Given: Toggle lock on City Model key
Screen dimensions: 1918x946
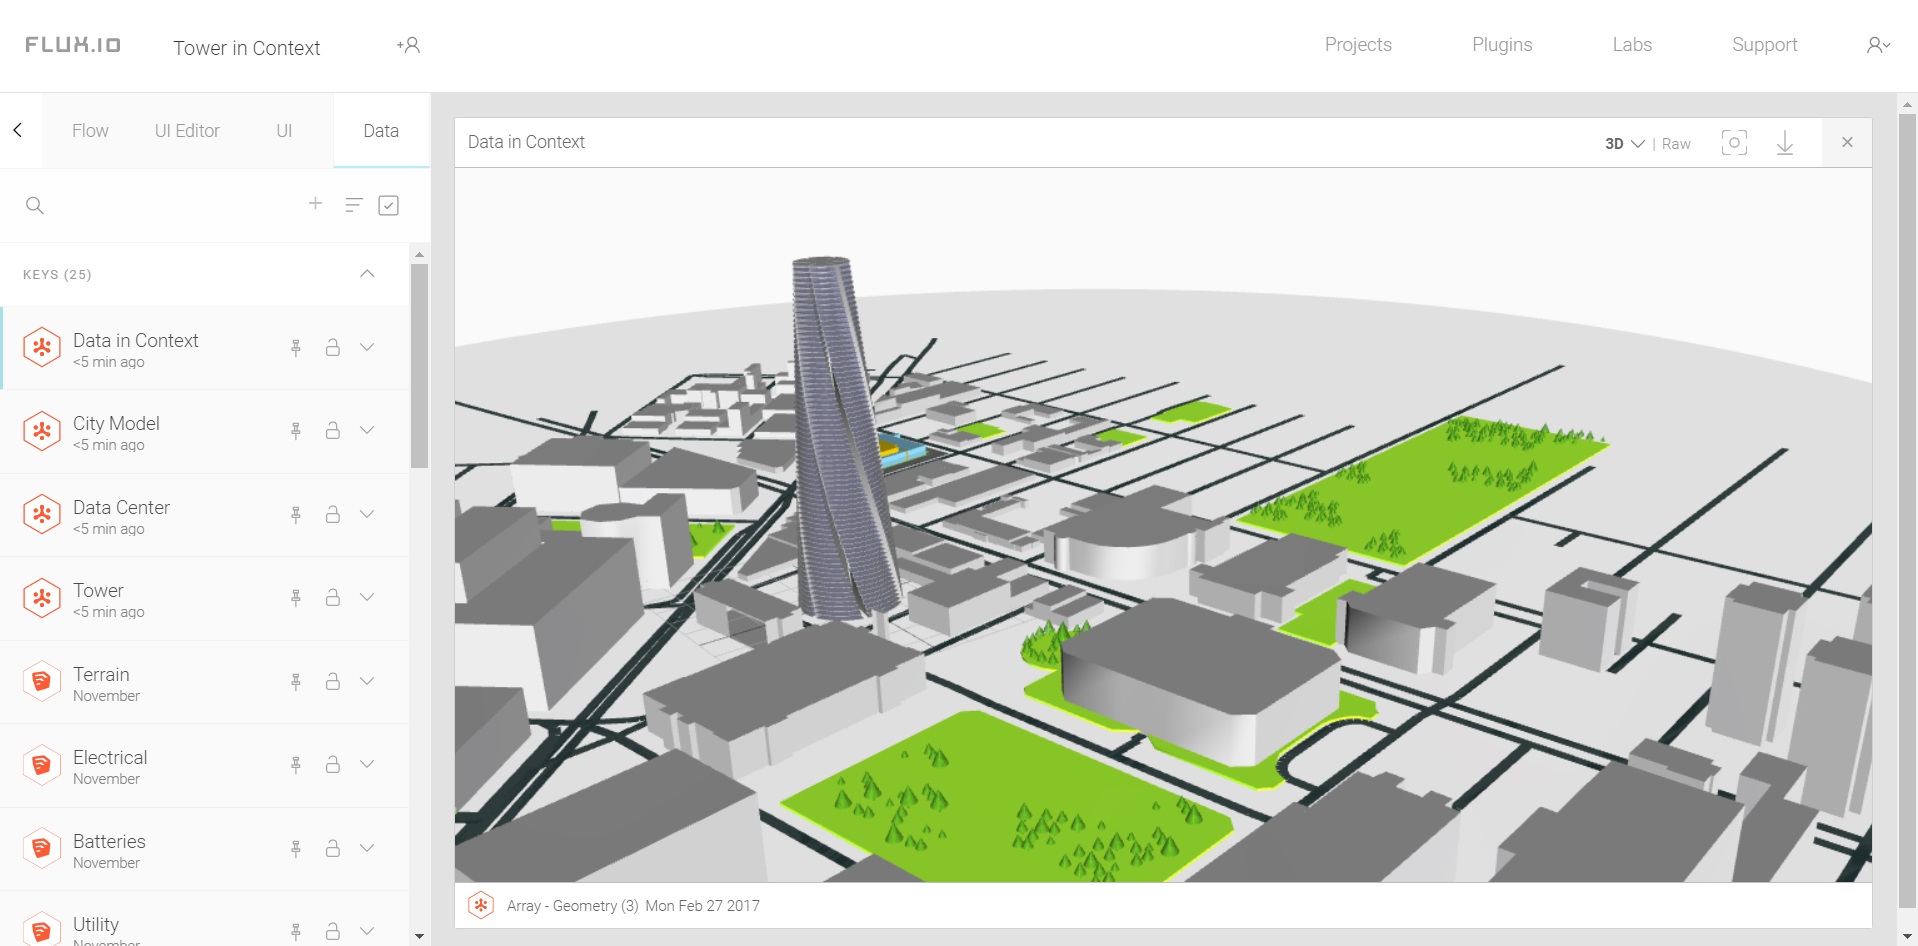Looking at the screenshot, I should (333, 430).
